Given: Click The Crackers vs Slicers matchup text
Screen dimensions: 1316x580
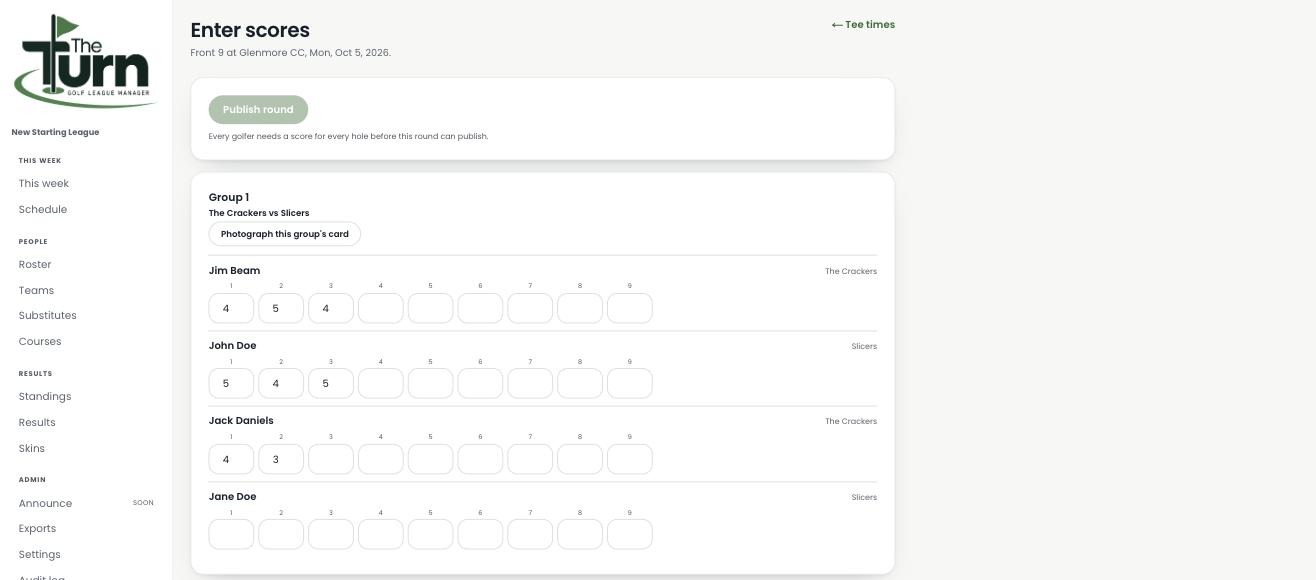Looking at the screenshot, I should coord(259,213).
